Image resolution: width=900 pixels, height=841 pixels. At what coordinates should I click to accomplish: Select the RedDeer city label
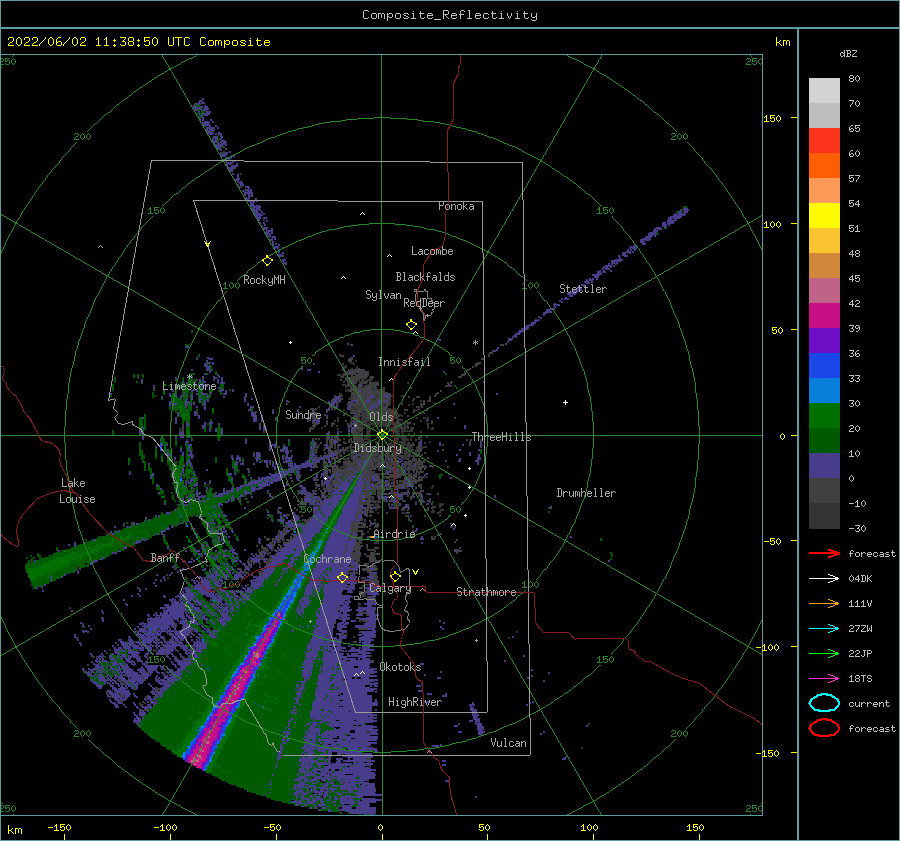point(424,303)
